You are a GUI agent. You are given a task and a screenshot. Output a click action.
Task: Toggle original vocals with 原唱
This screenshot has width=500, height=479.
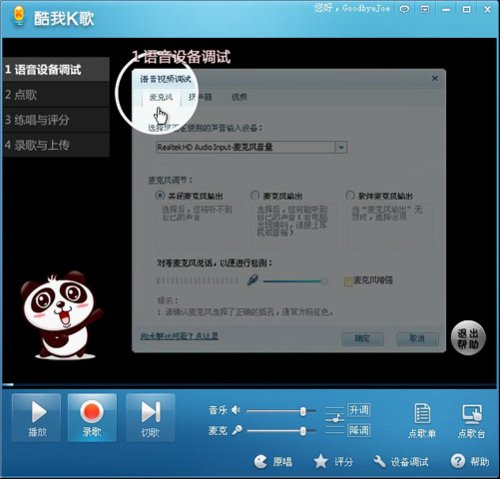[x=273, y=462]
